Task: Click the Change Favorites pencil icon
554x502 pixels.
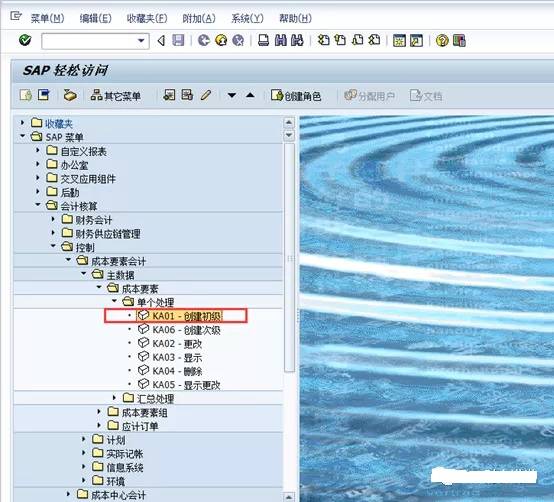Action: tap(206, 95)
